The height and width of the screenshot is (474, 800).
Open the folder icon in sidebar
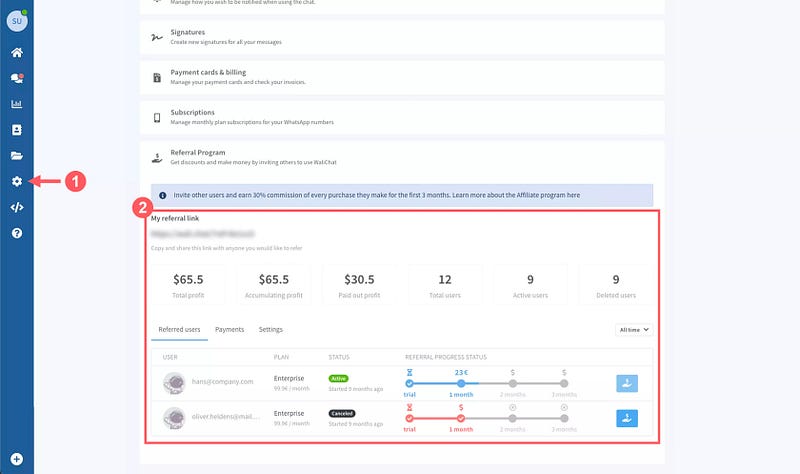point(16,156)
